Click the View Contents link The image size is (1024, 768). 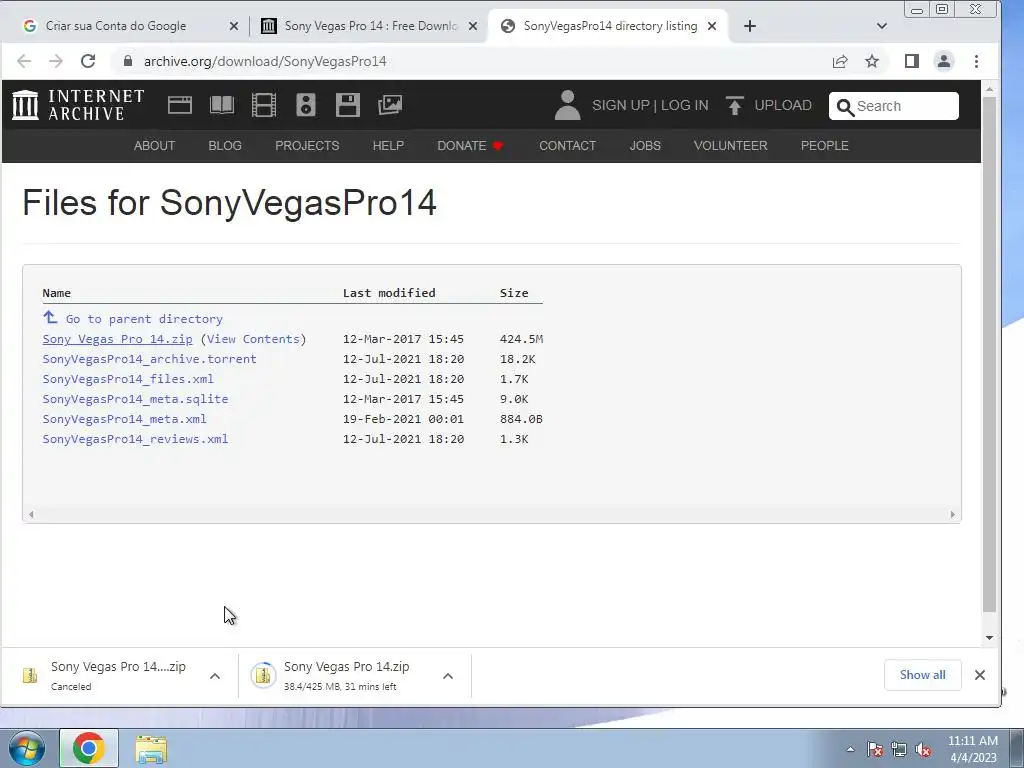click(x=253, y=339)
